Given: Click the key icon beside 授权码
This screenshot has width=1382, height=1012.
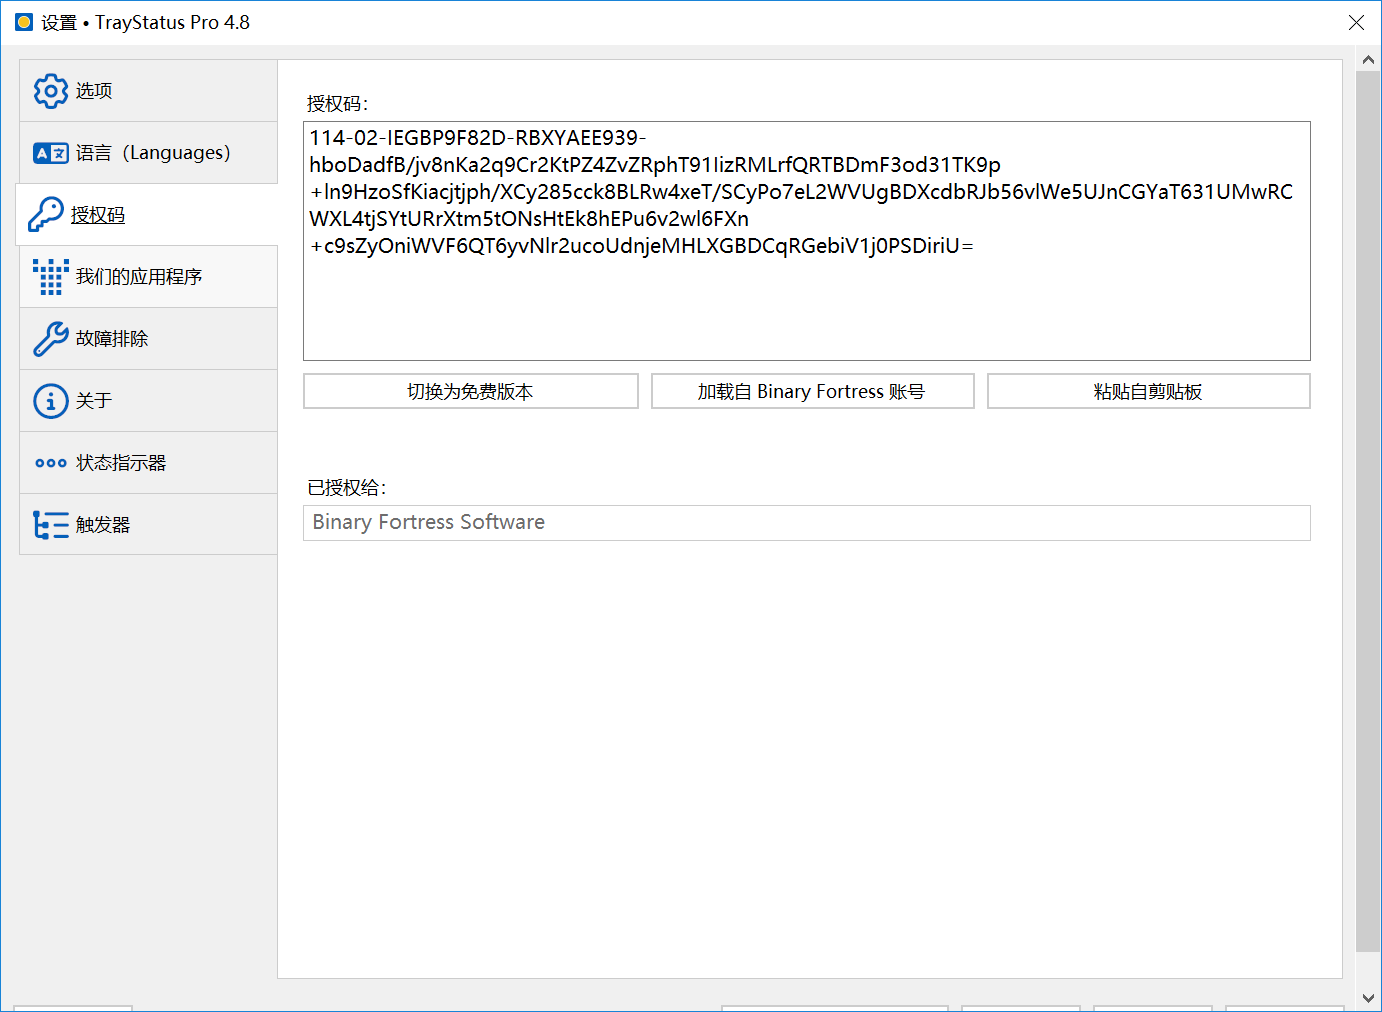Looking at the screenshot, I should [46, 215].
